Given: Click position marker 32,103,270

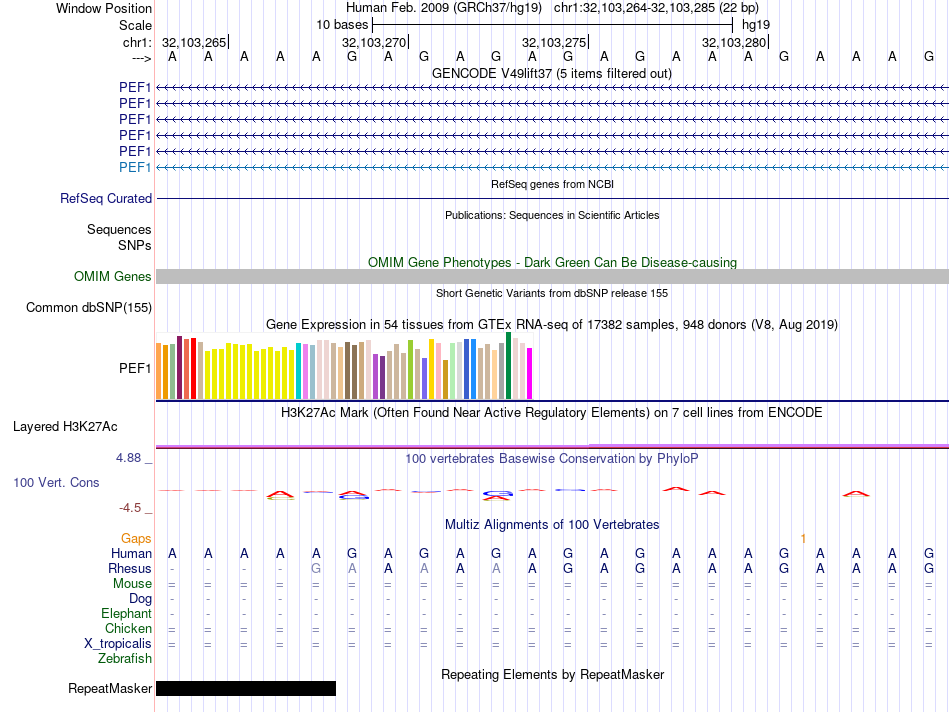Looking at the screenshot, I should pyautogui.click(x=374, y=42).
